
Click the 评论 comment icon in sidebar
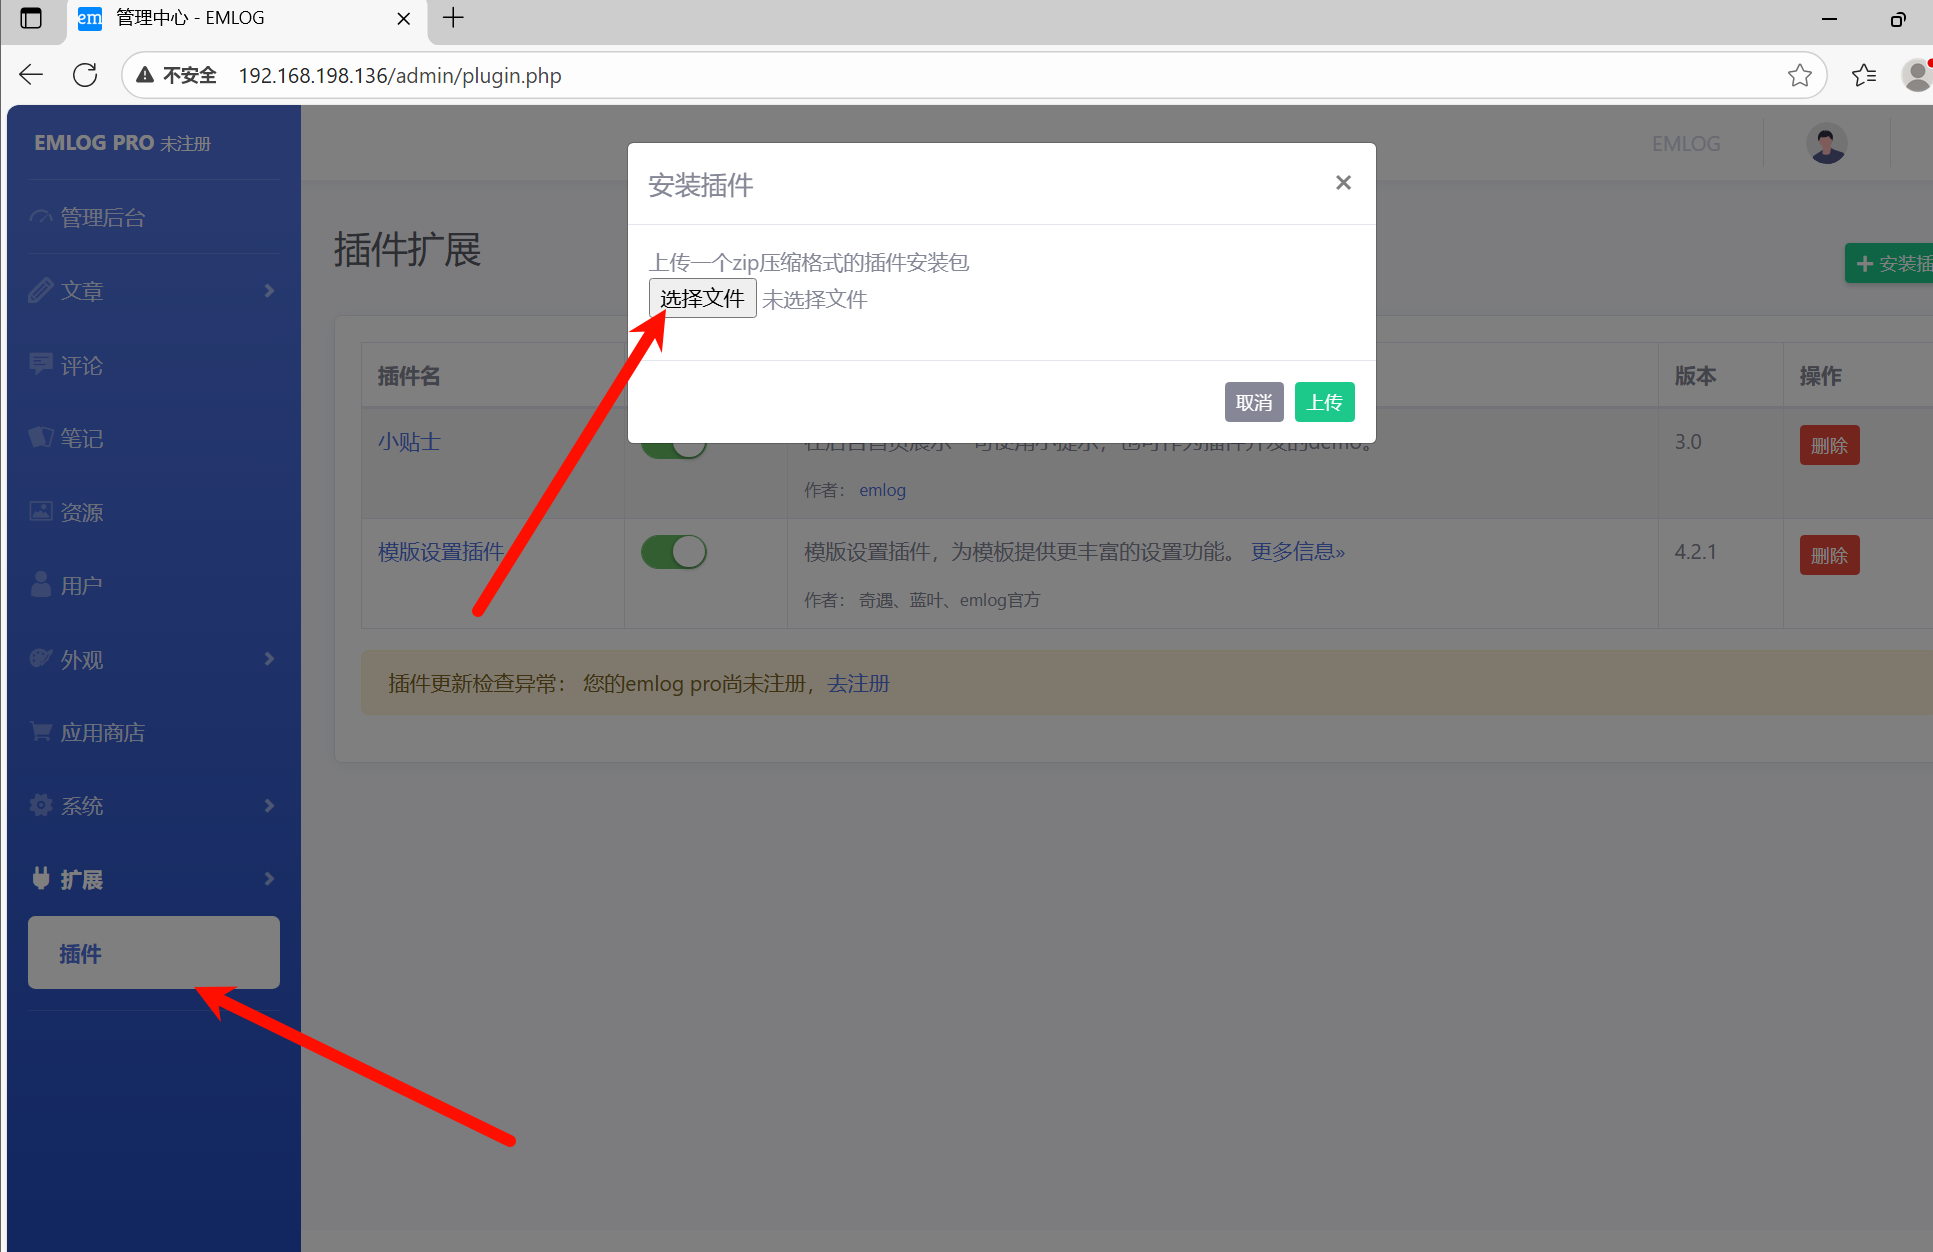41,364
